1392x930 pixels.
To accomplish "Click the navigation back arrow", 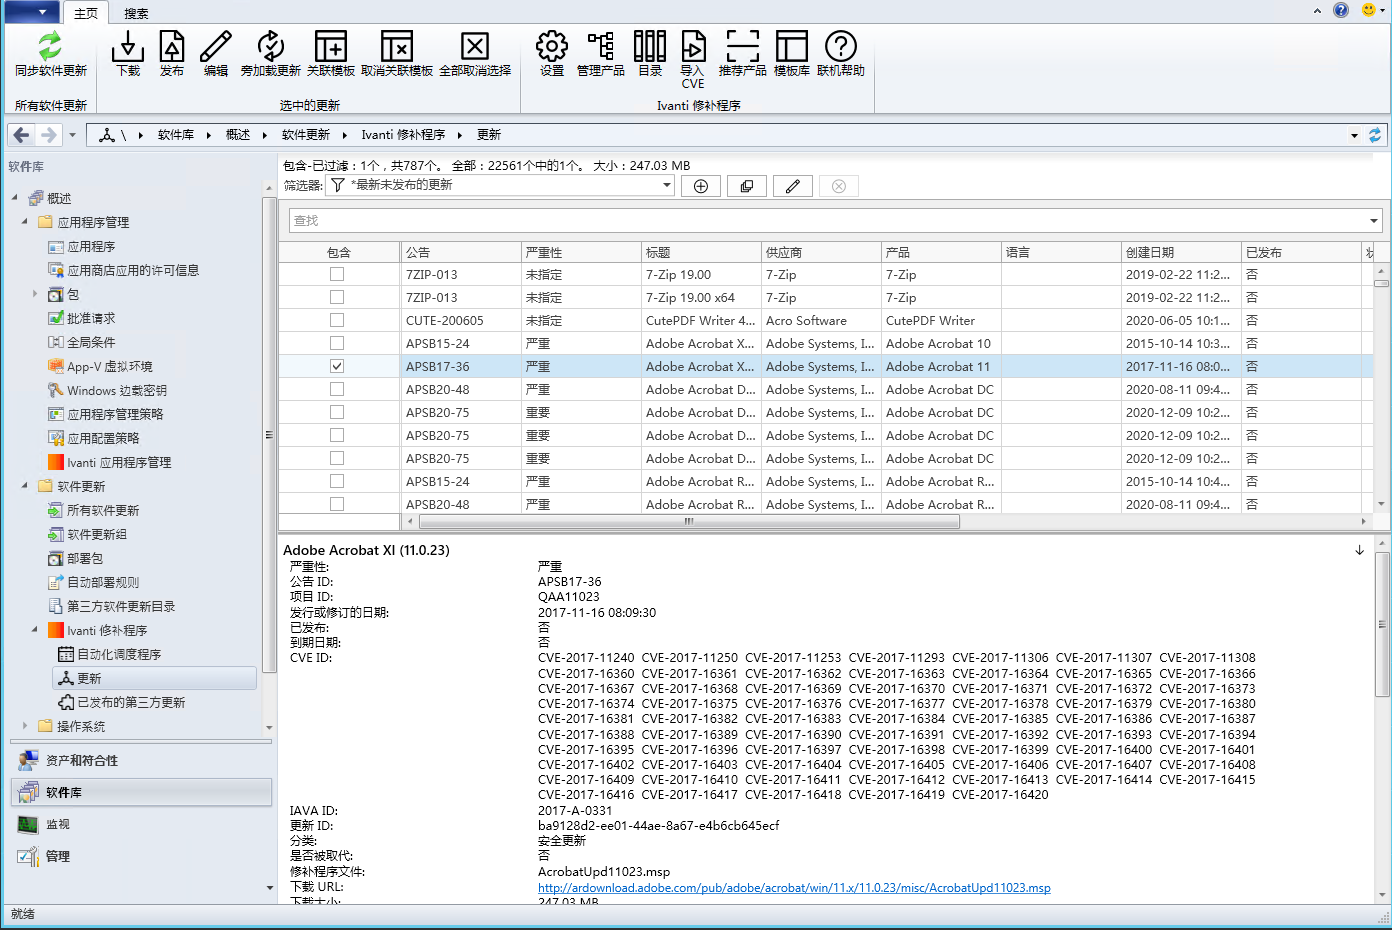I will point(22,134).
